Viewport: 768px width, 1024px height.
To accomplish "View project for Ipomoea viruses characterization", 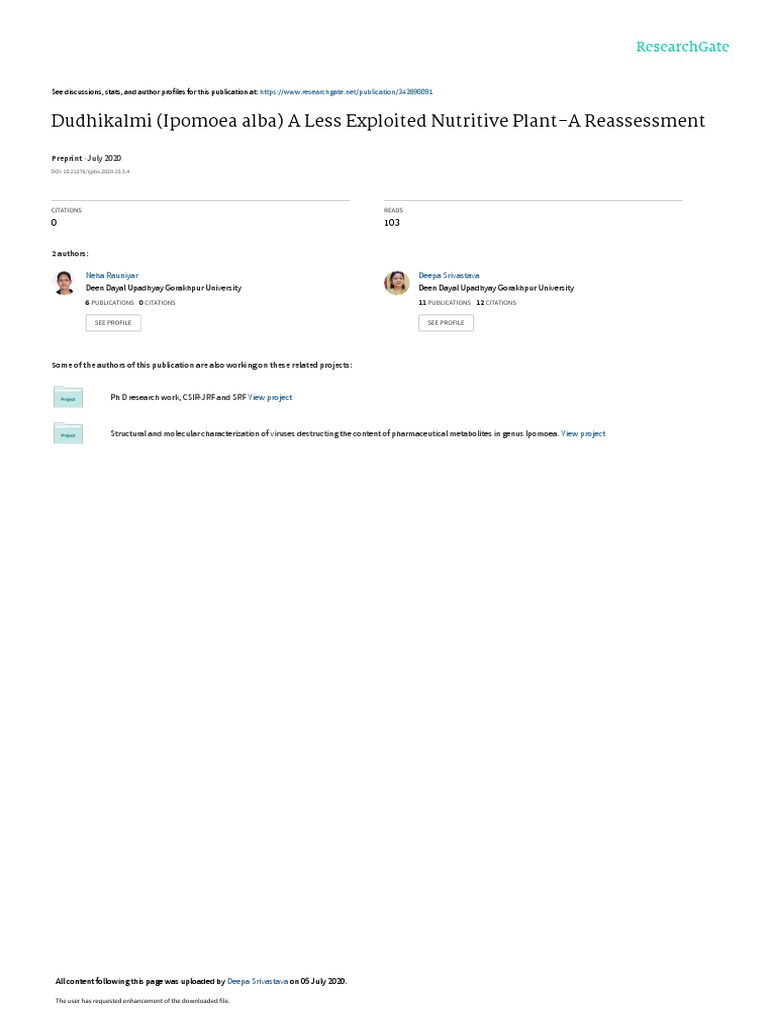I will (583, 434).
